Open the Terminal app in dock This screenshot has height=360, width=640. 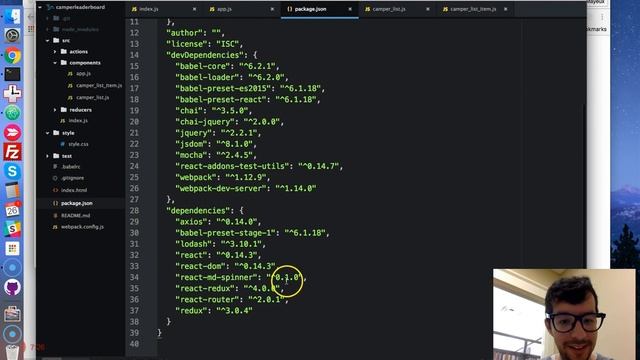(x=12, y=74)
